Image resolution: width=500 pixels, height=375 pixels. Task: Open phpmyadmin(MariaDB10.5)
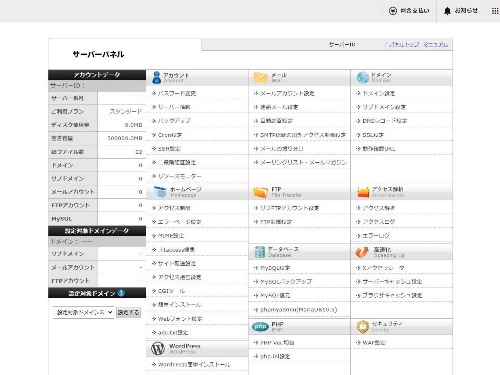pyautogui.click(x=299, y=310)
